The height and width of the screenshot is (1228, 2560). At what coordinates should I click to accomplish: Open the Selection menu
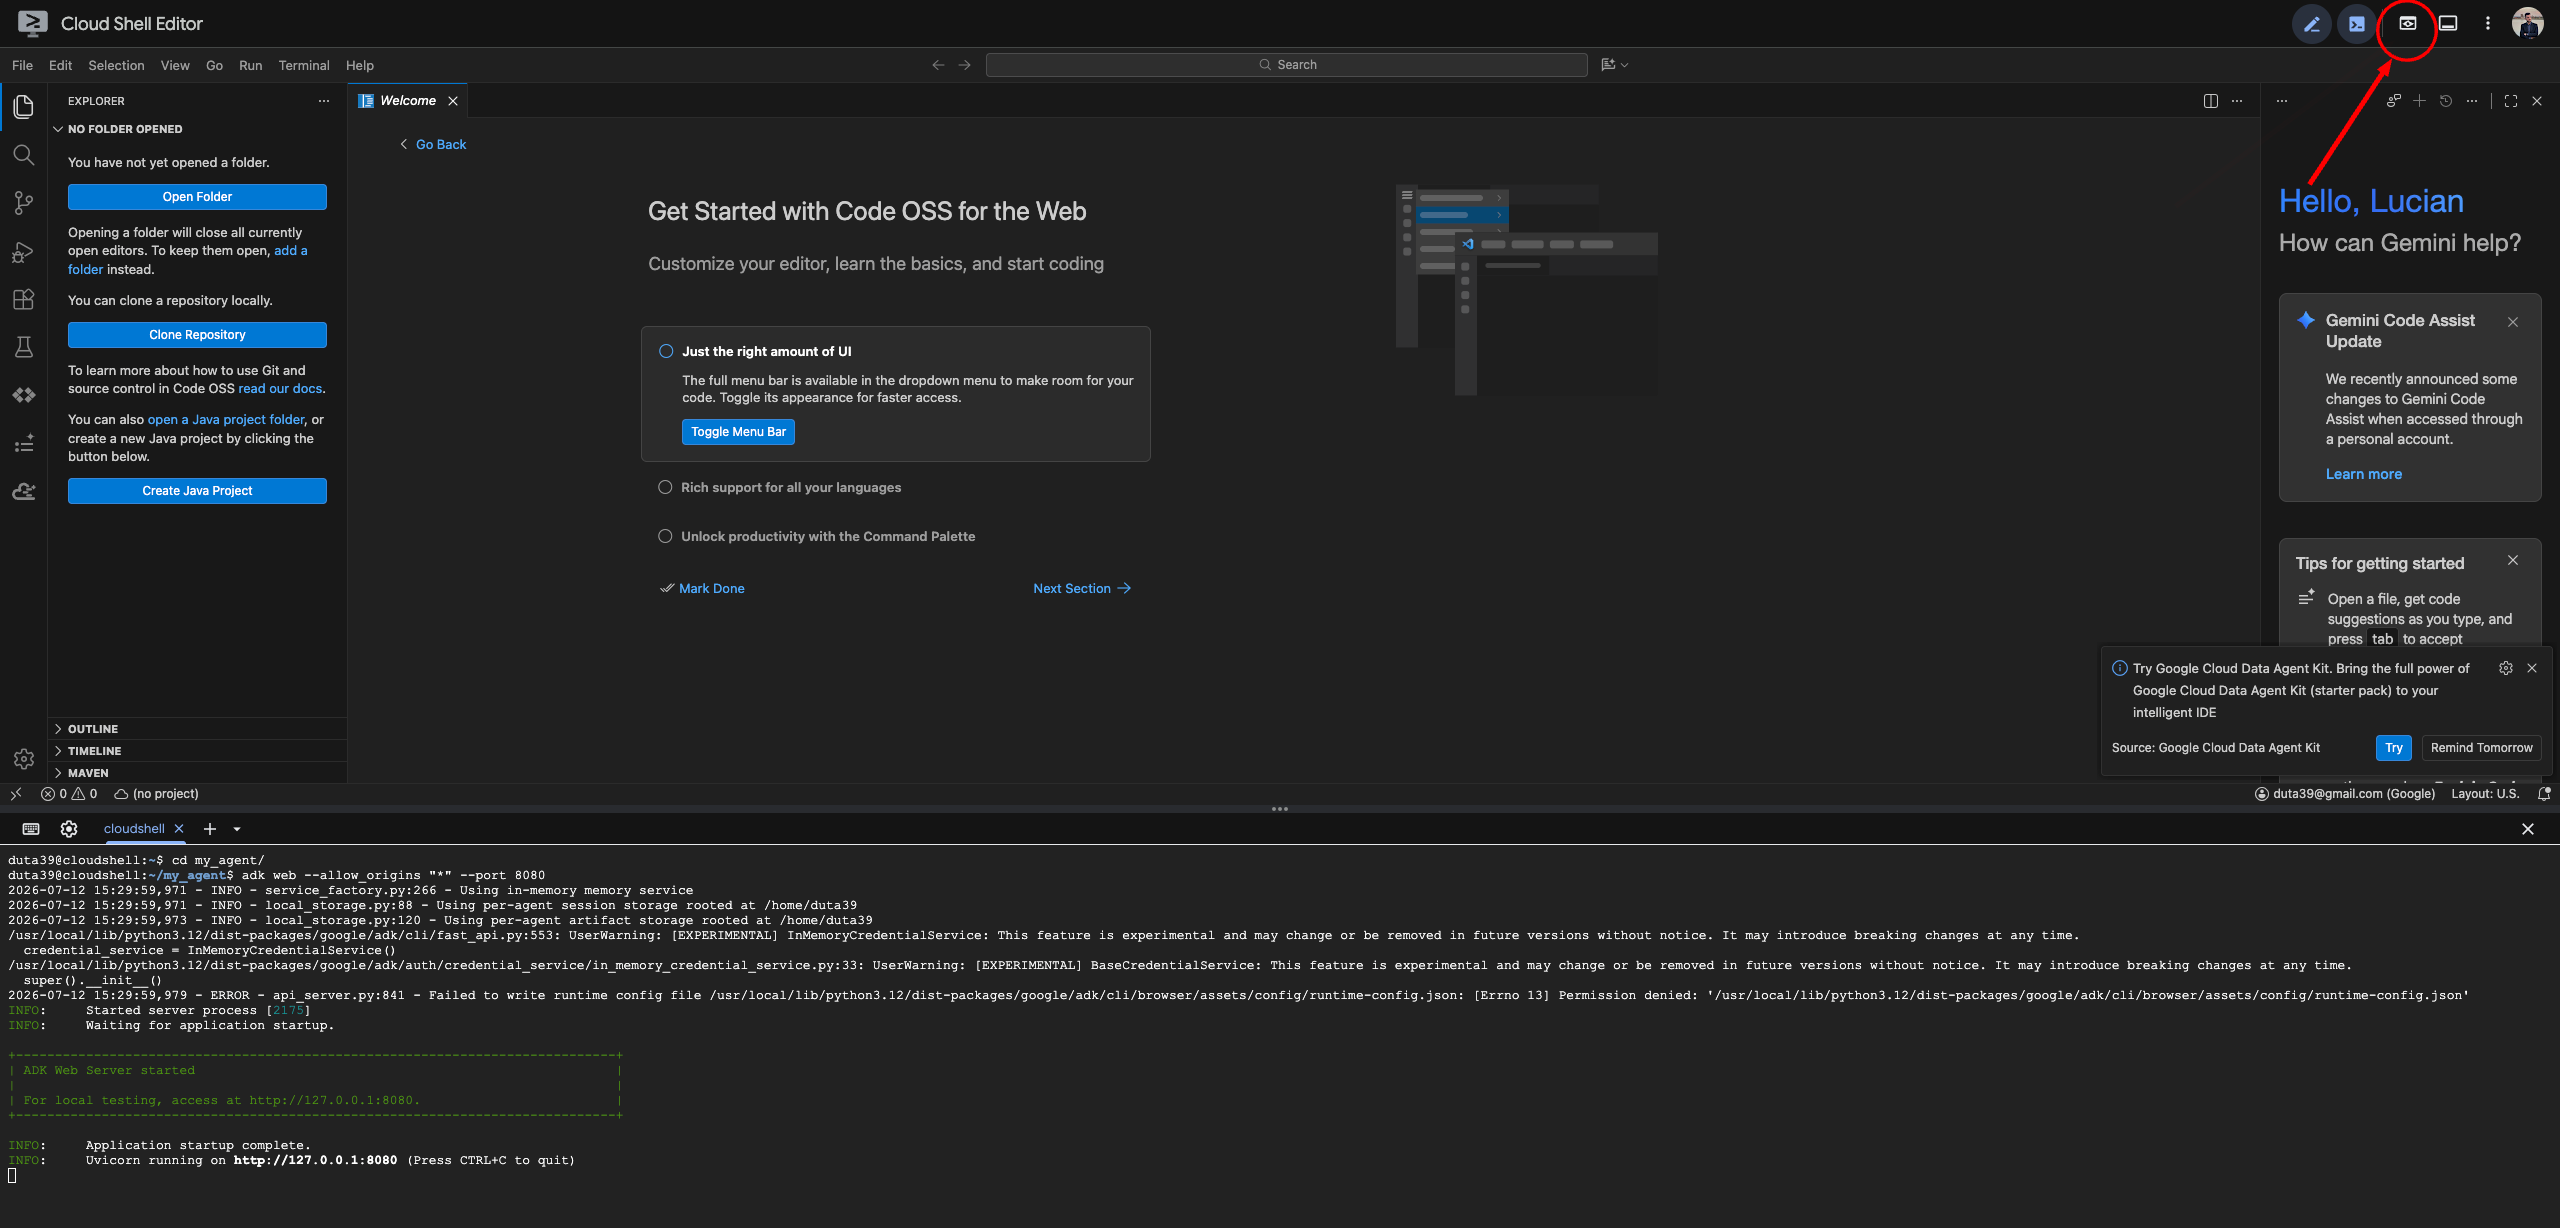point(116,65)
